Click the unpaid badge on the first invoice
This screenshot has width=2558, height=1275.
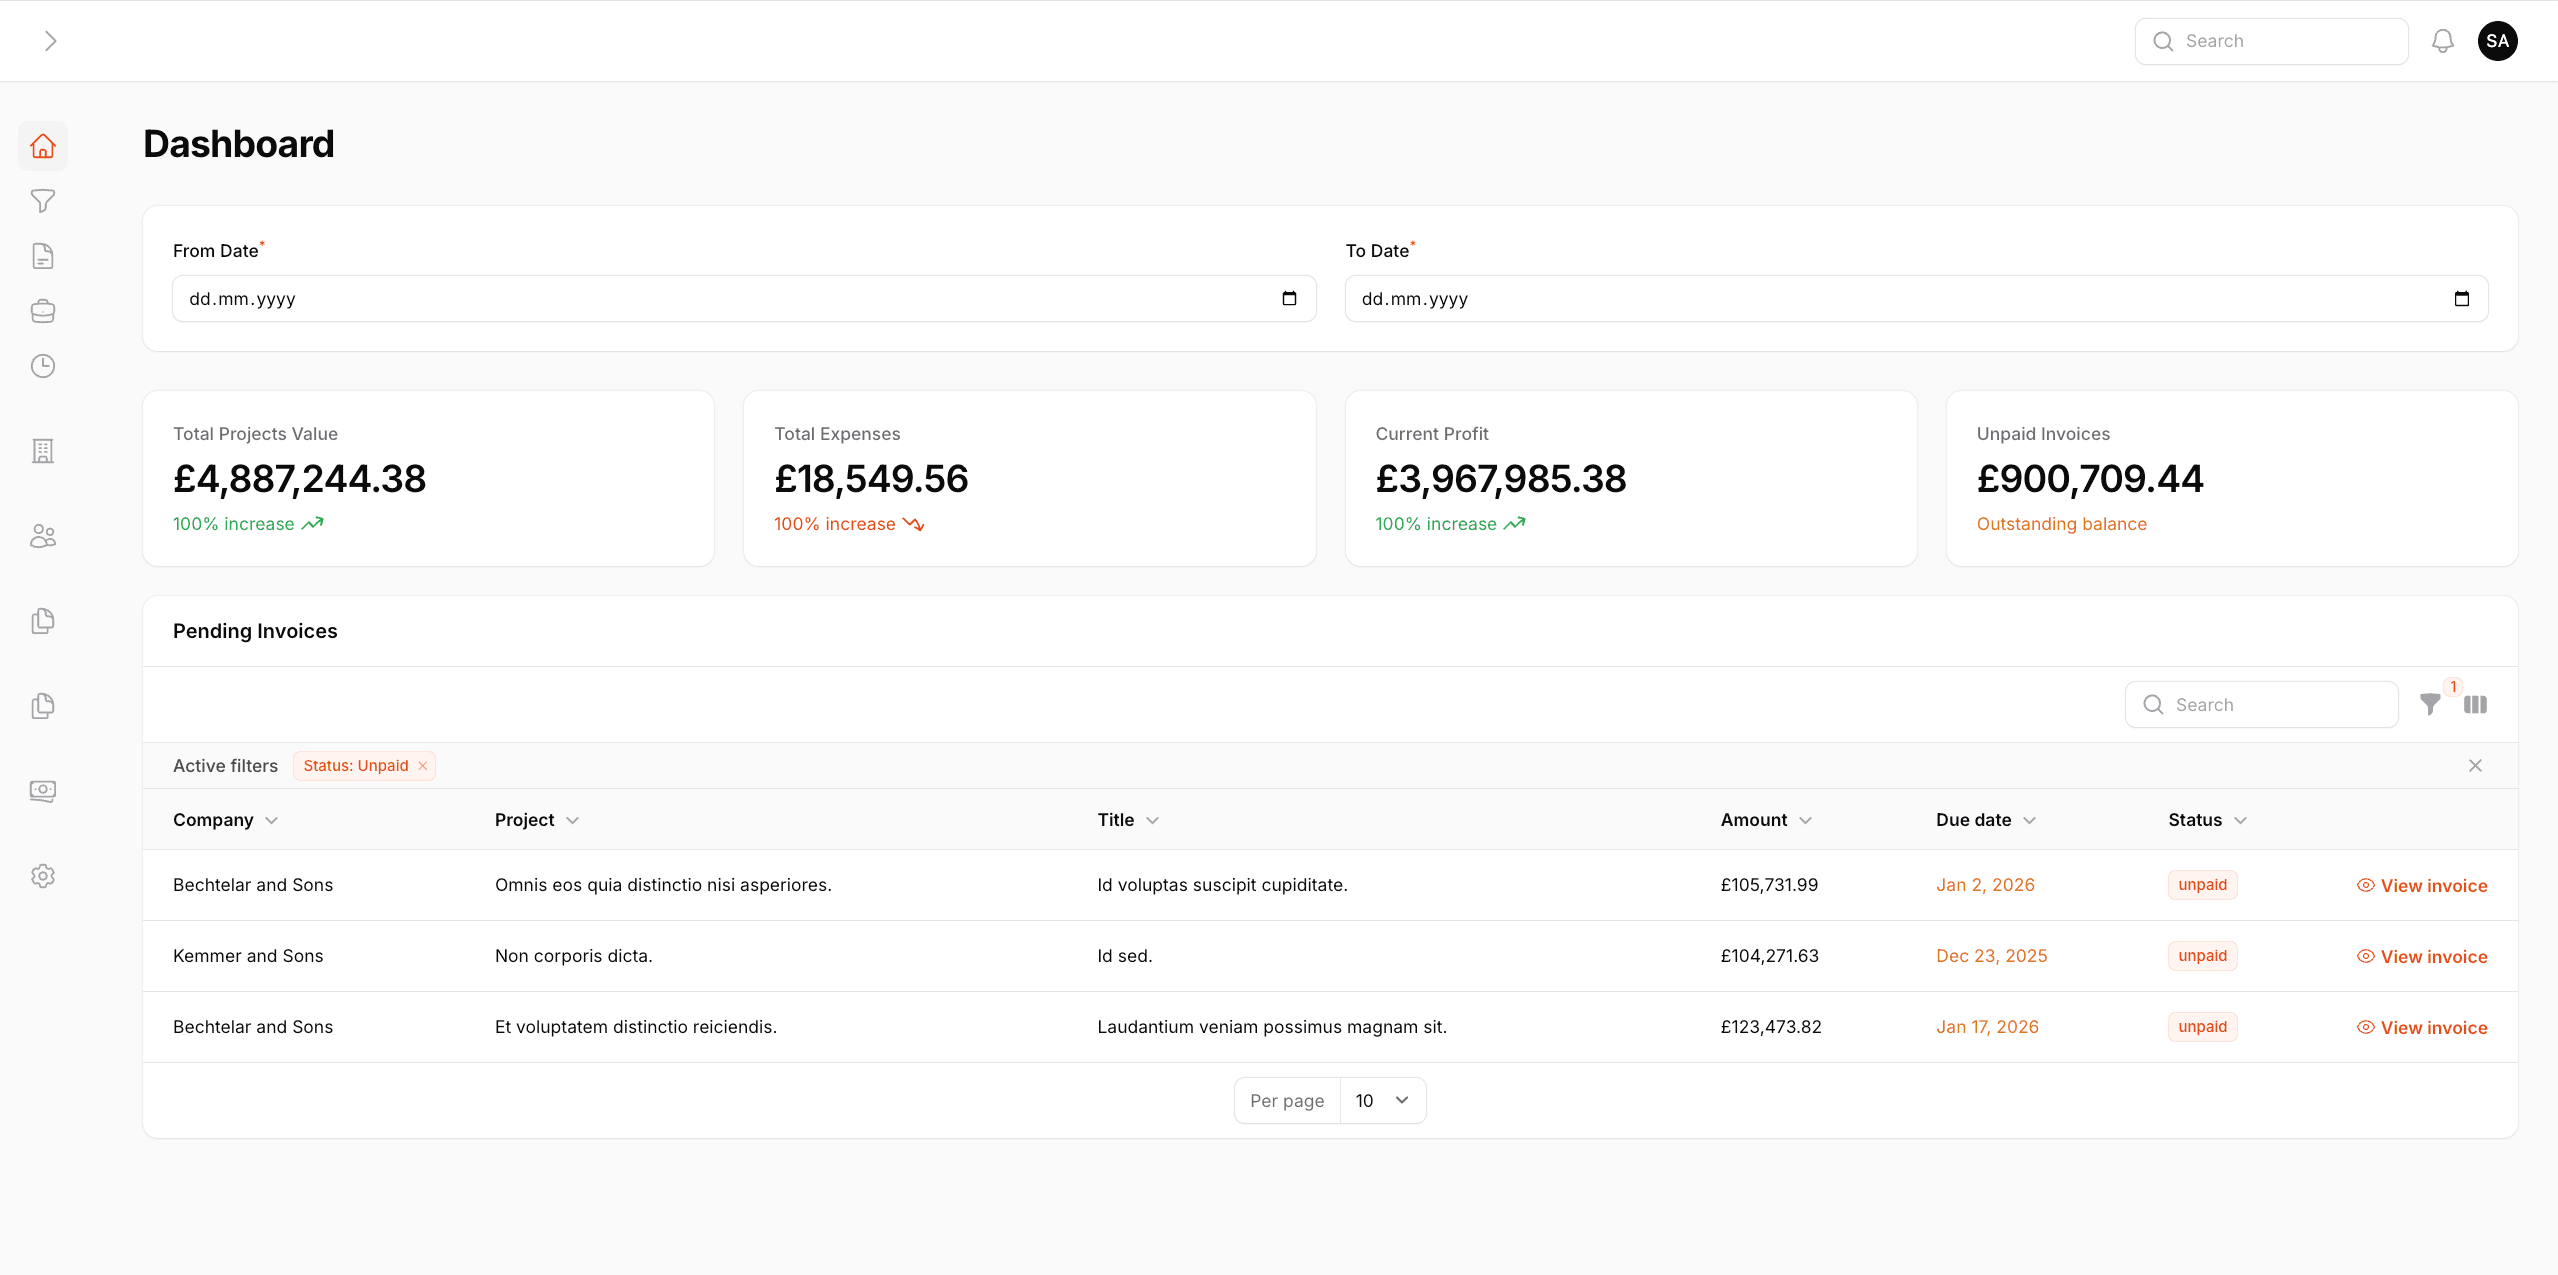pos(2201,884)
